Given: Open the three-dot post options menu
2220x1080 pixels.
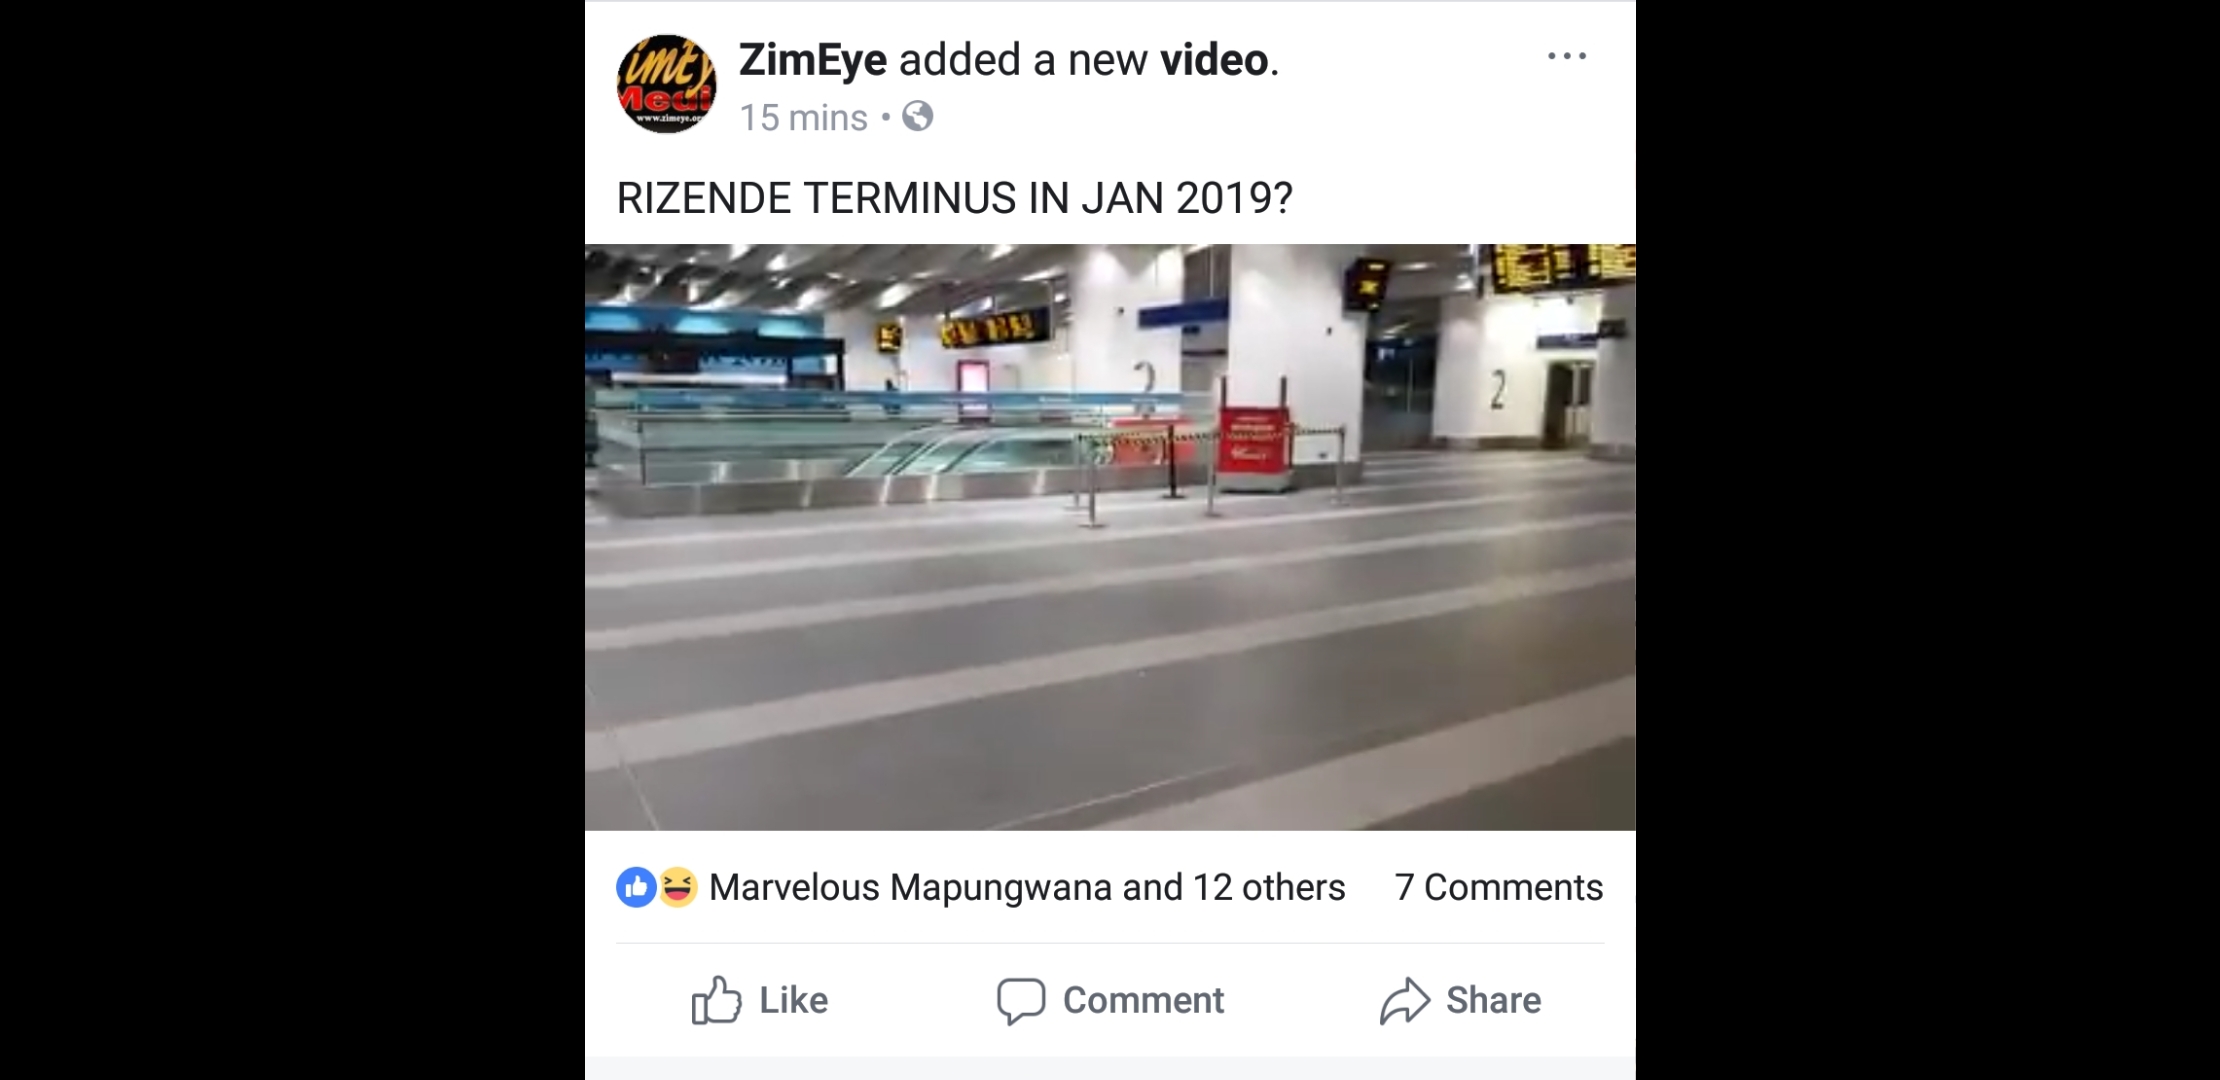Looking at the screenshot, I should point(1566,57).
